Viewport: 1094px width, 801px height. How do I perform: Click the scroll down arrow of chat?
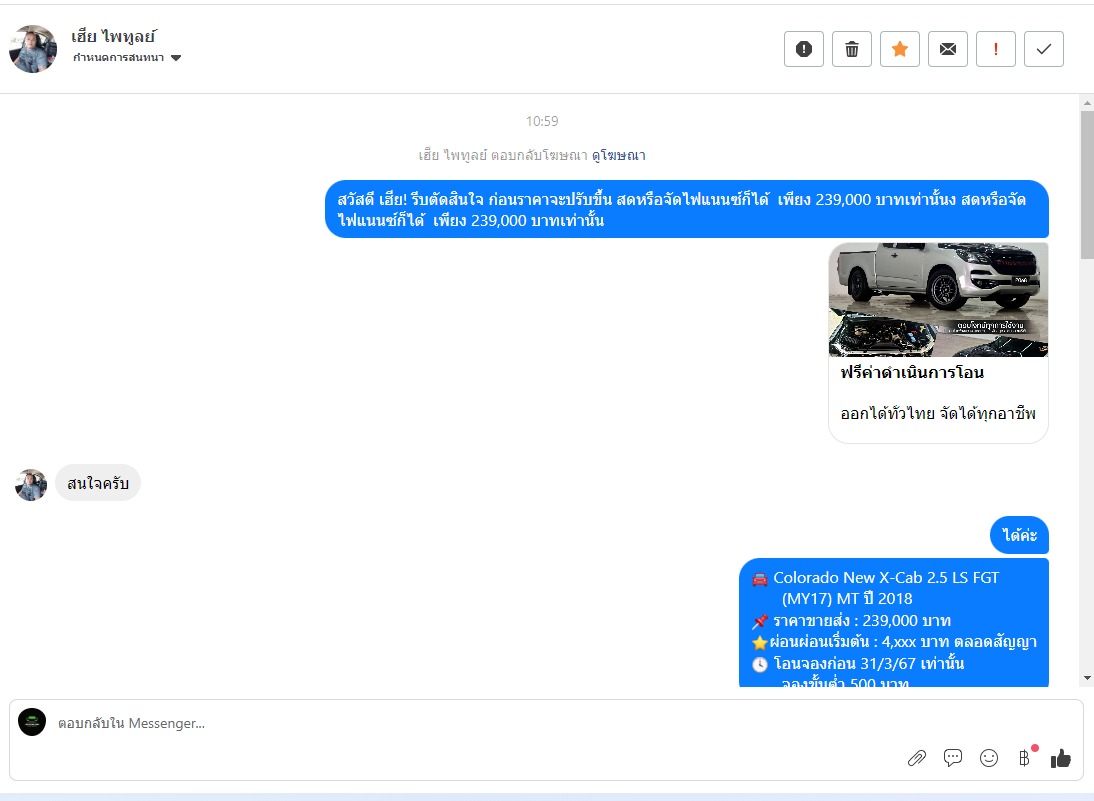[x=1087, y=679]
